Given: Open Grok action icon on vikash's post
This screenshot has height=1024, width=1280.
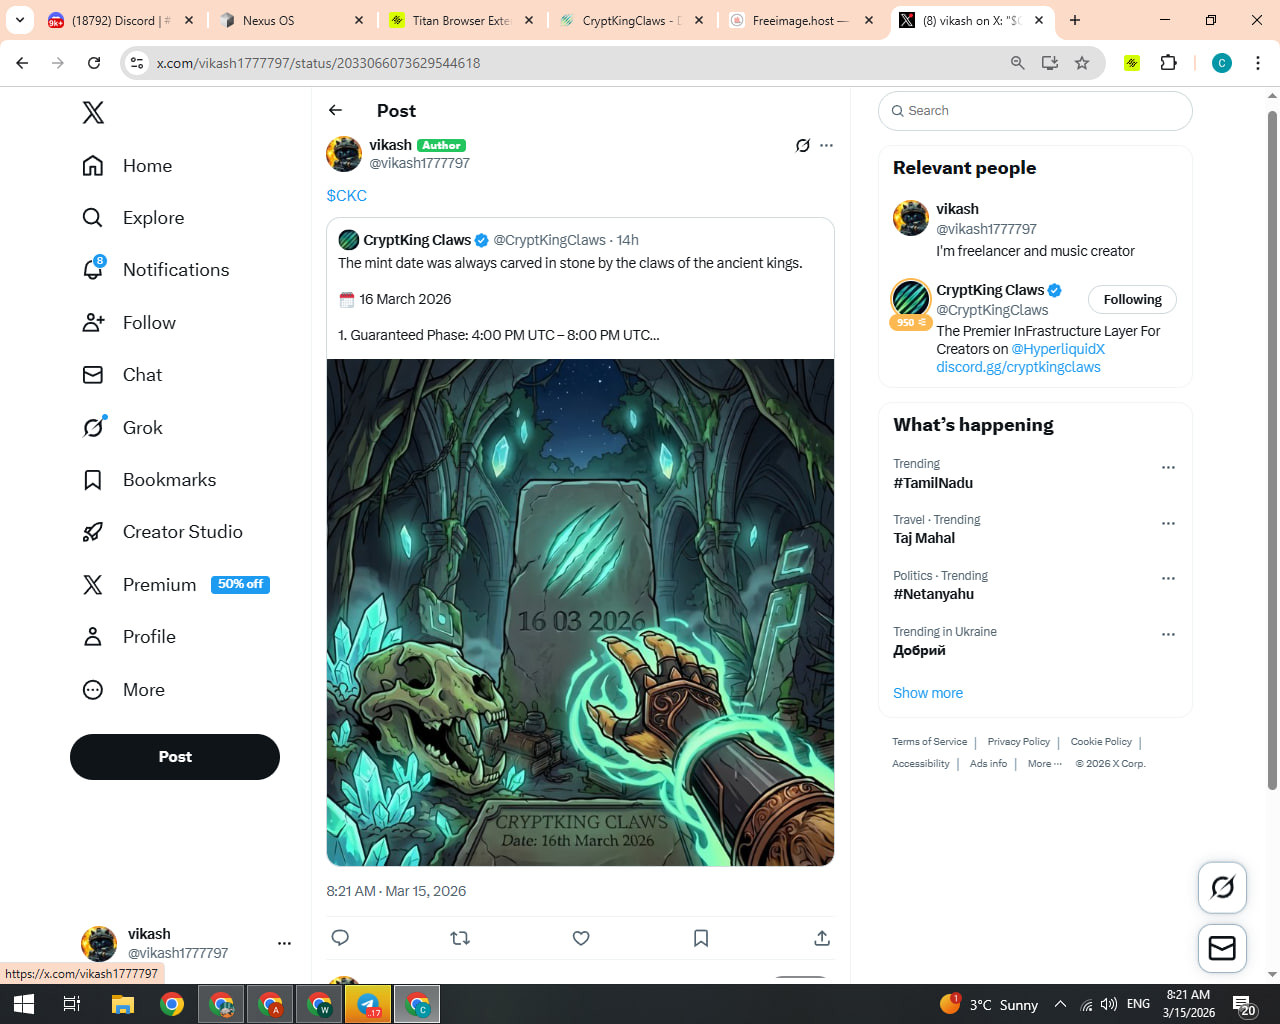Looking at the screenshot, I should tap(802, 146).
